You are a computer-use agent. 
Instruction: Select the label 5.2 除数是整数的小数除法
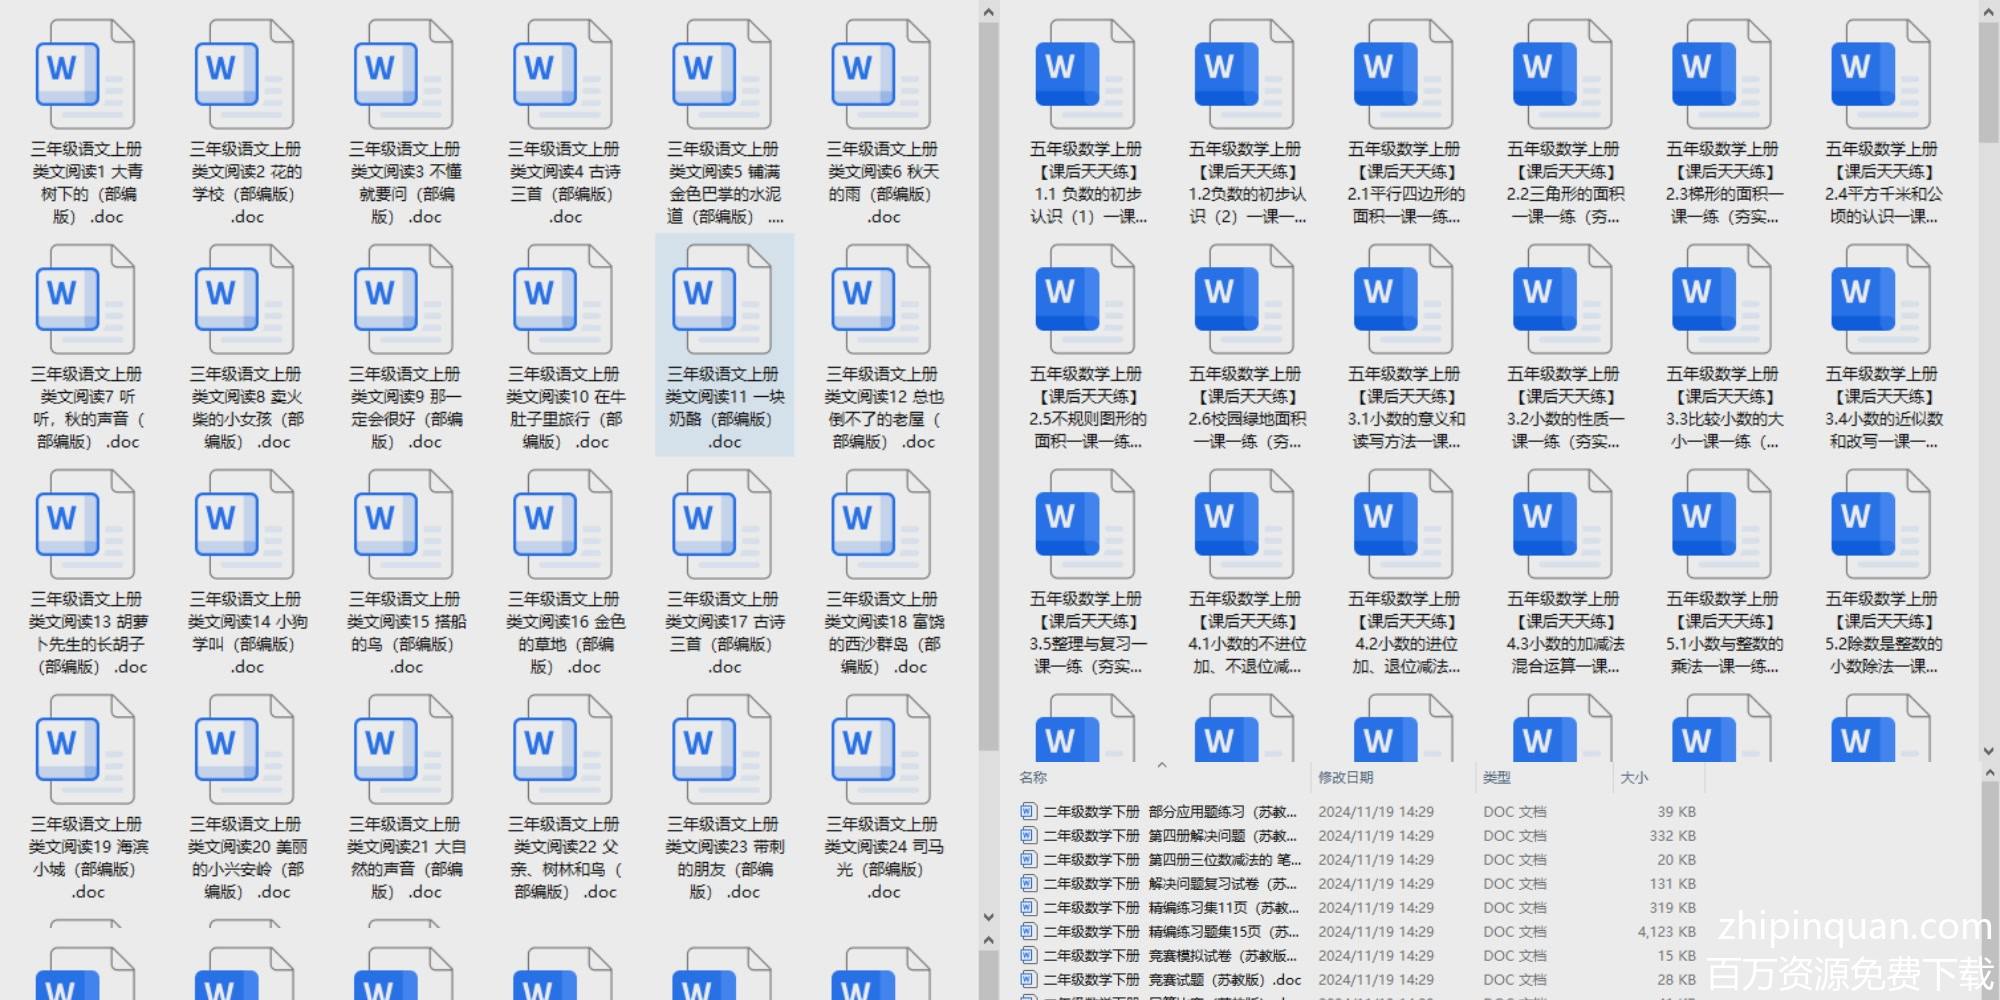[1883, 633]
